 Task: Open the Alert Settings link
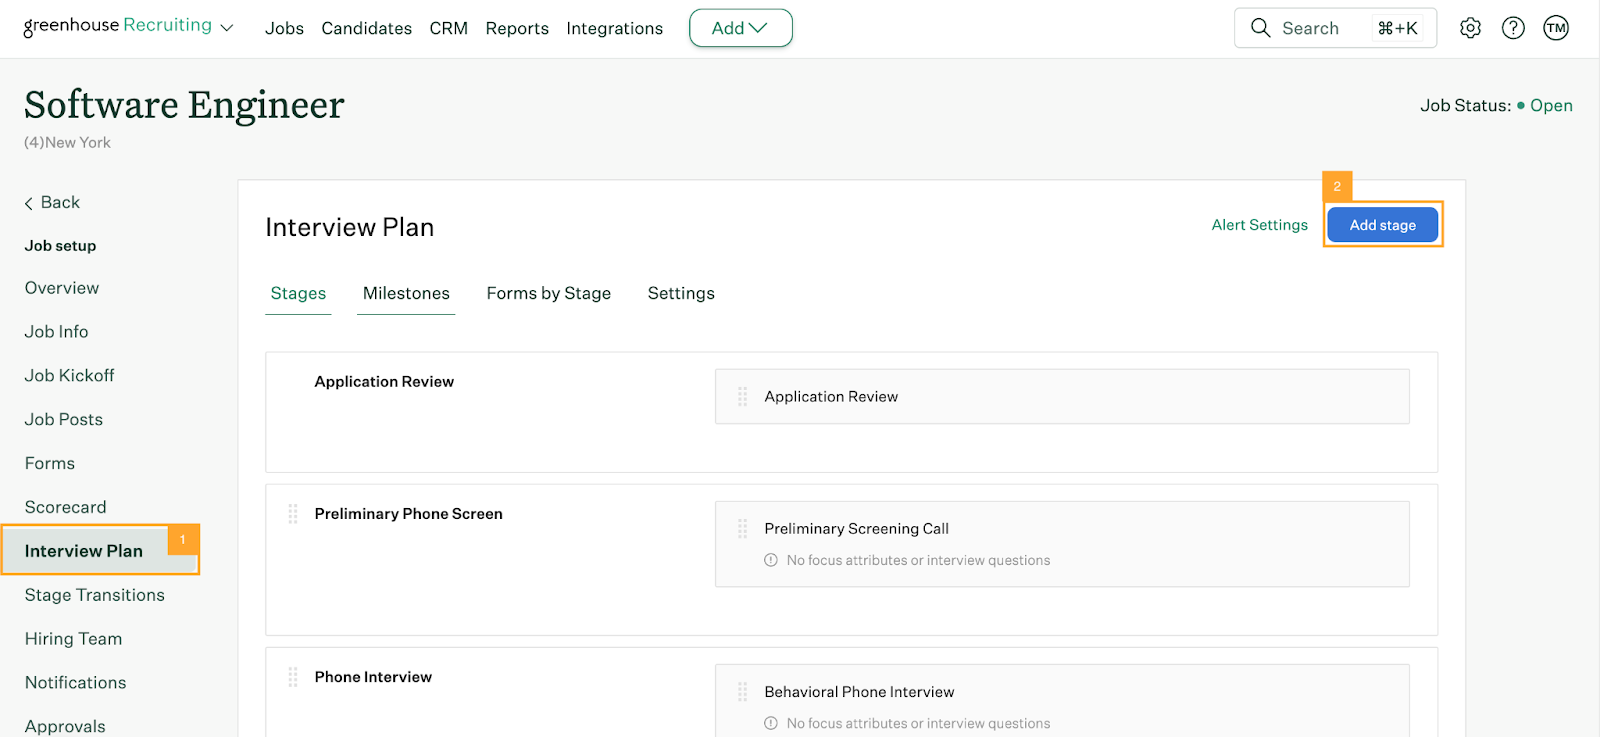point(1259,225)
